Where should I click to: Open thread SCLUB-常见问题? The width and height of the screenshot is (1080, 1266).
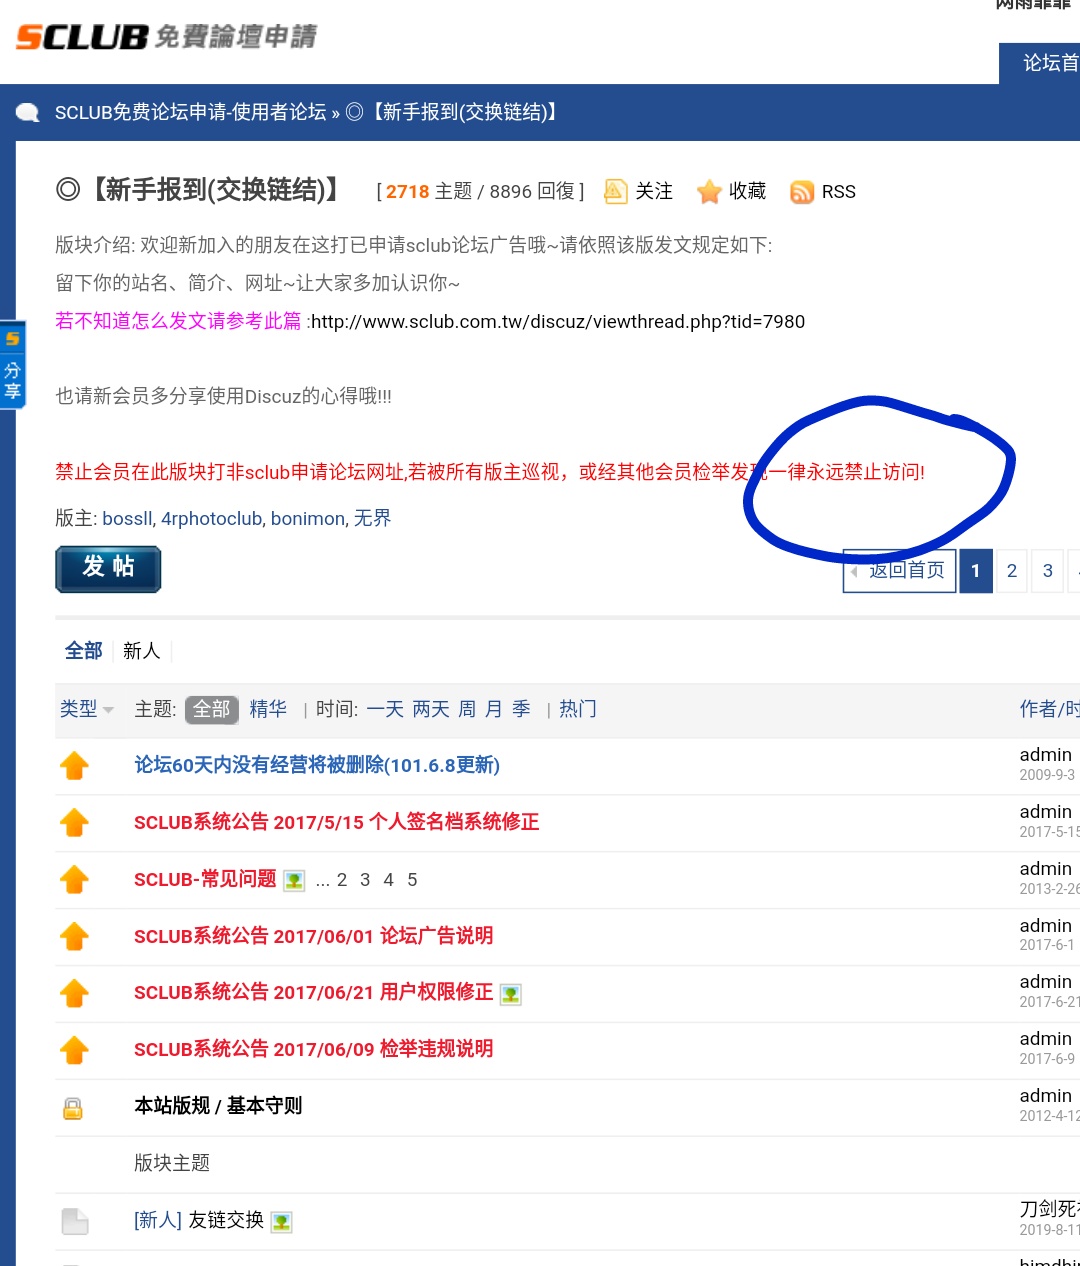click(x=205, y=879)
